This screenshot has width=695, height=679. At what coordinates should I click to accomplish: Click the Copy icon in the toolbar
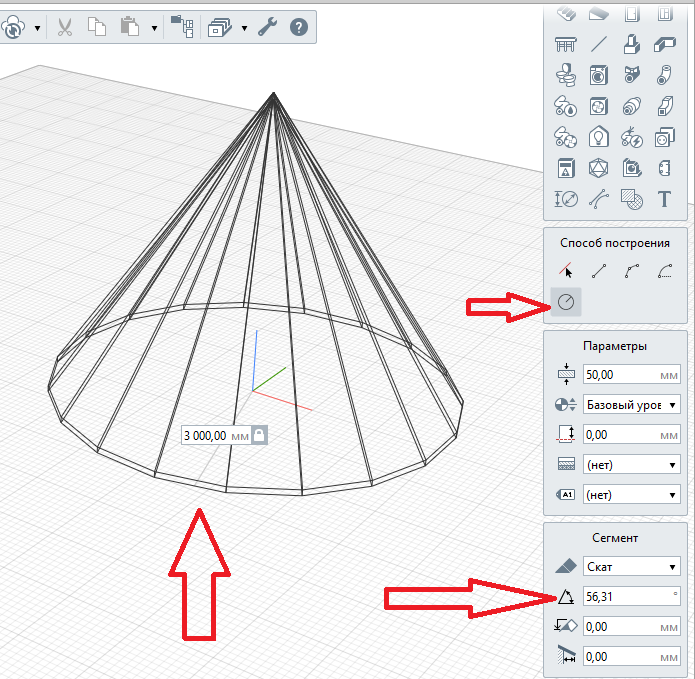click(97, 27)
